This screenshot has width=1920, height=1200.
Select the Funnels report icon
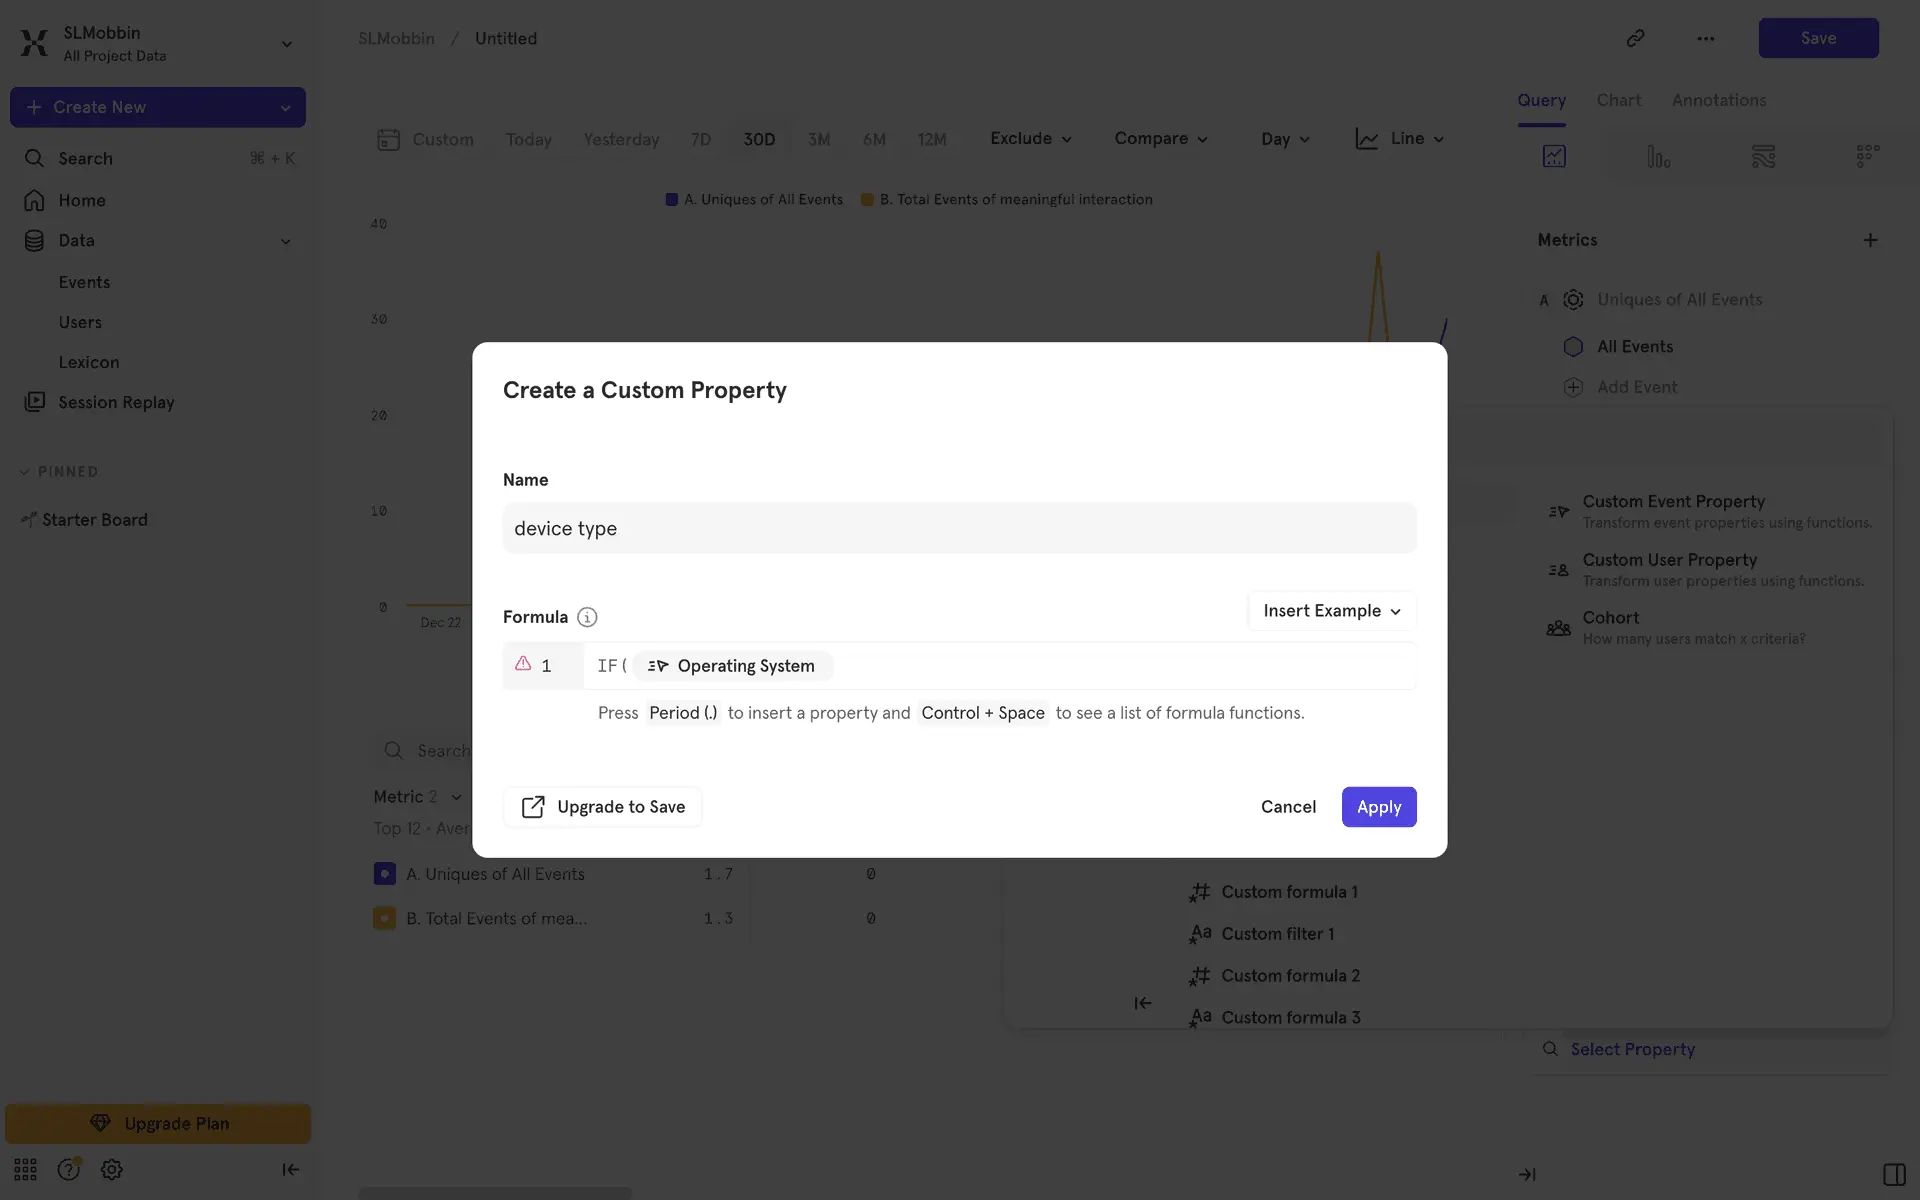click(1658, 156)
